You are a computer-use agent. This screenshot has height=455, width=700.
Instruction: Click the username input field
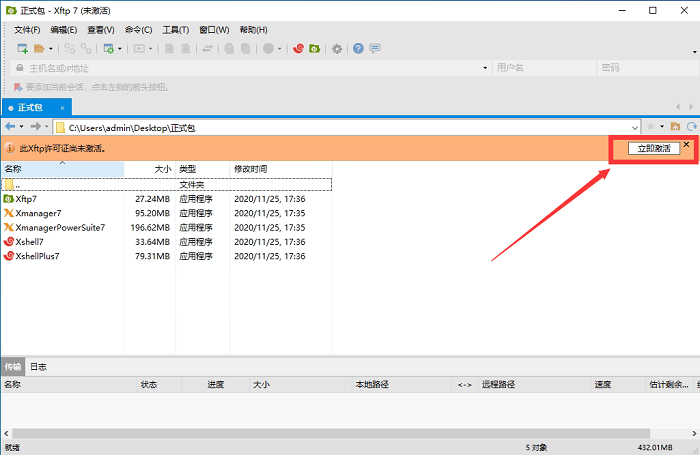coord(544,68)
